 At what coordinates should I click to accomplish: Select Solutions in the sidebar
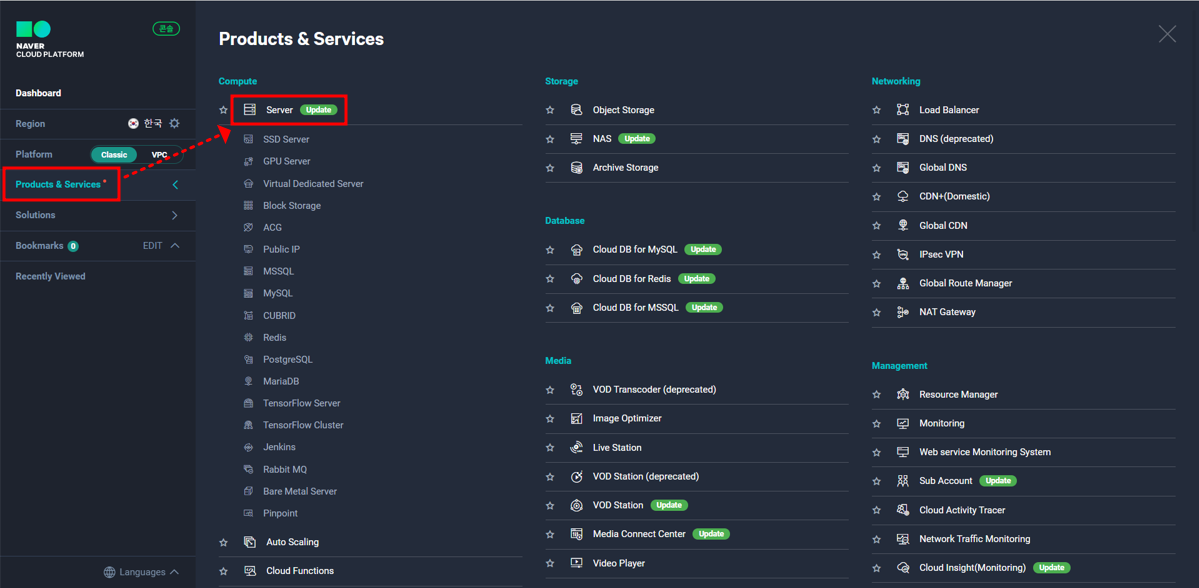(35, 215)
